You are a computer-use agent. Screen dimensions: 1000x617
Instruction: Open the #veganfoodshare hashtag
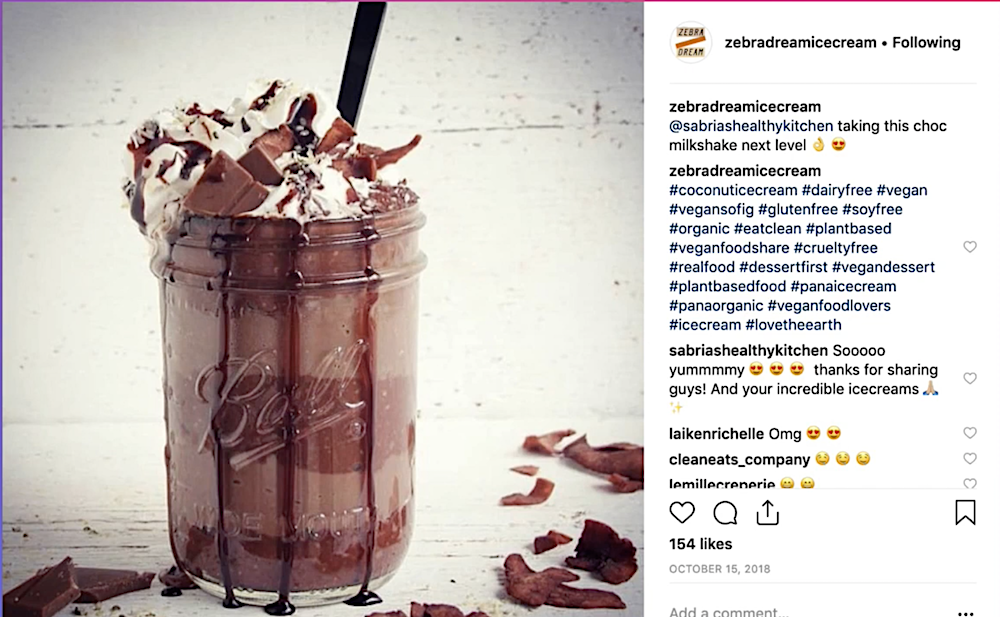coord(729,248)
